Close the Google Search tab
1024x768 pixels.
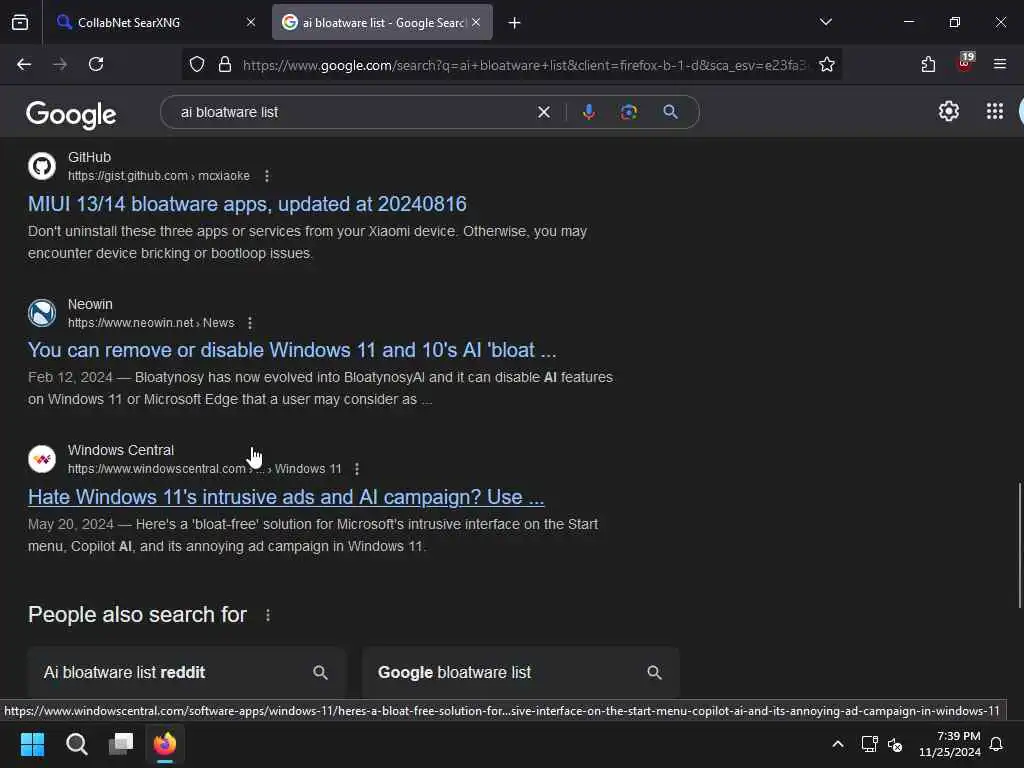[x=476, y=22]
